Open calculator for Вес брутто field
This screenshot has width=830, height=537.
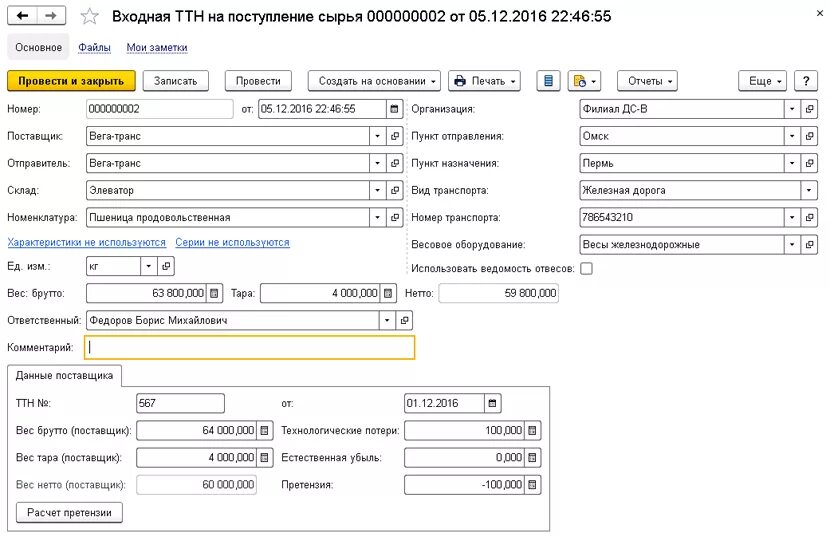(214, 293)
